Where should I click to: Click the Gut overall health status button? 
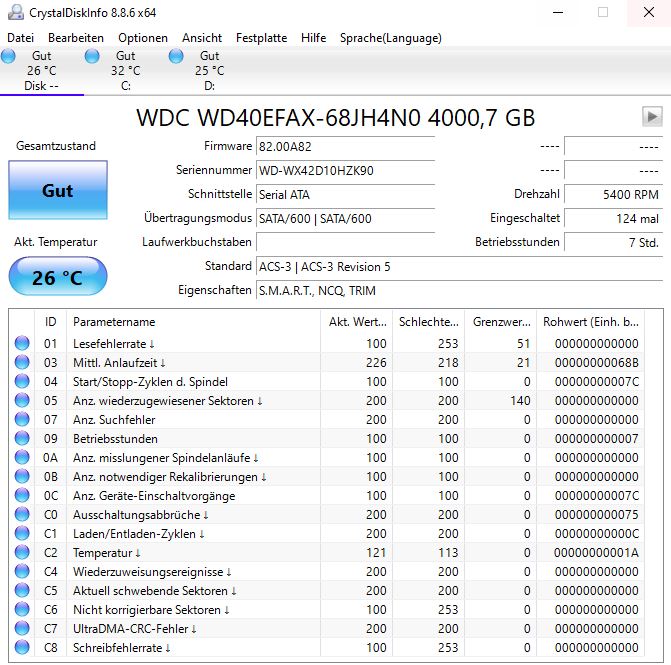(x=58, y=190)
